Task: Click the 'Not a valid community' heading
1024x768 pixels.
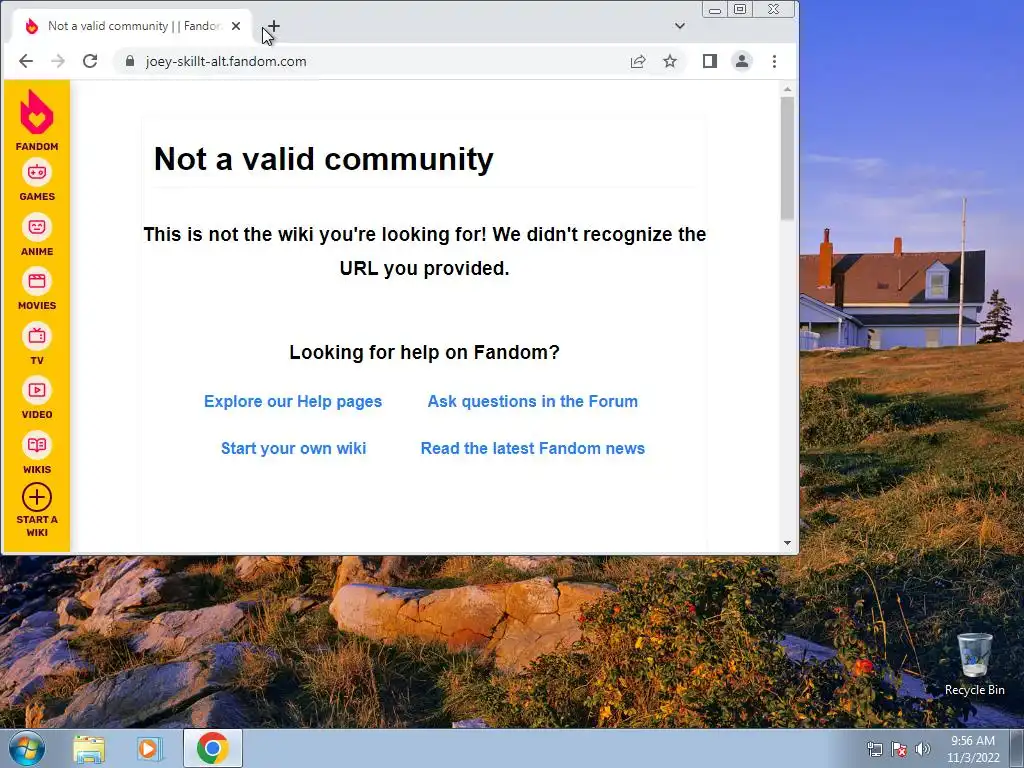Action: [x=323, y=159]
